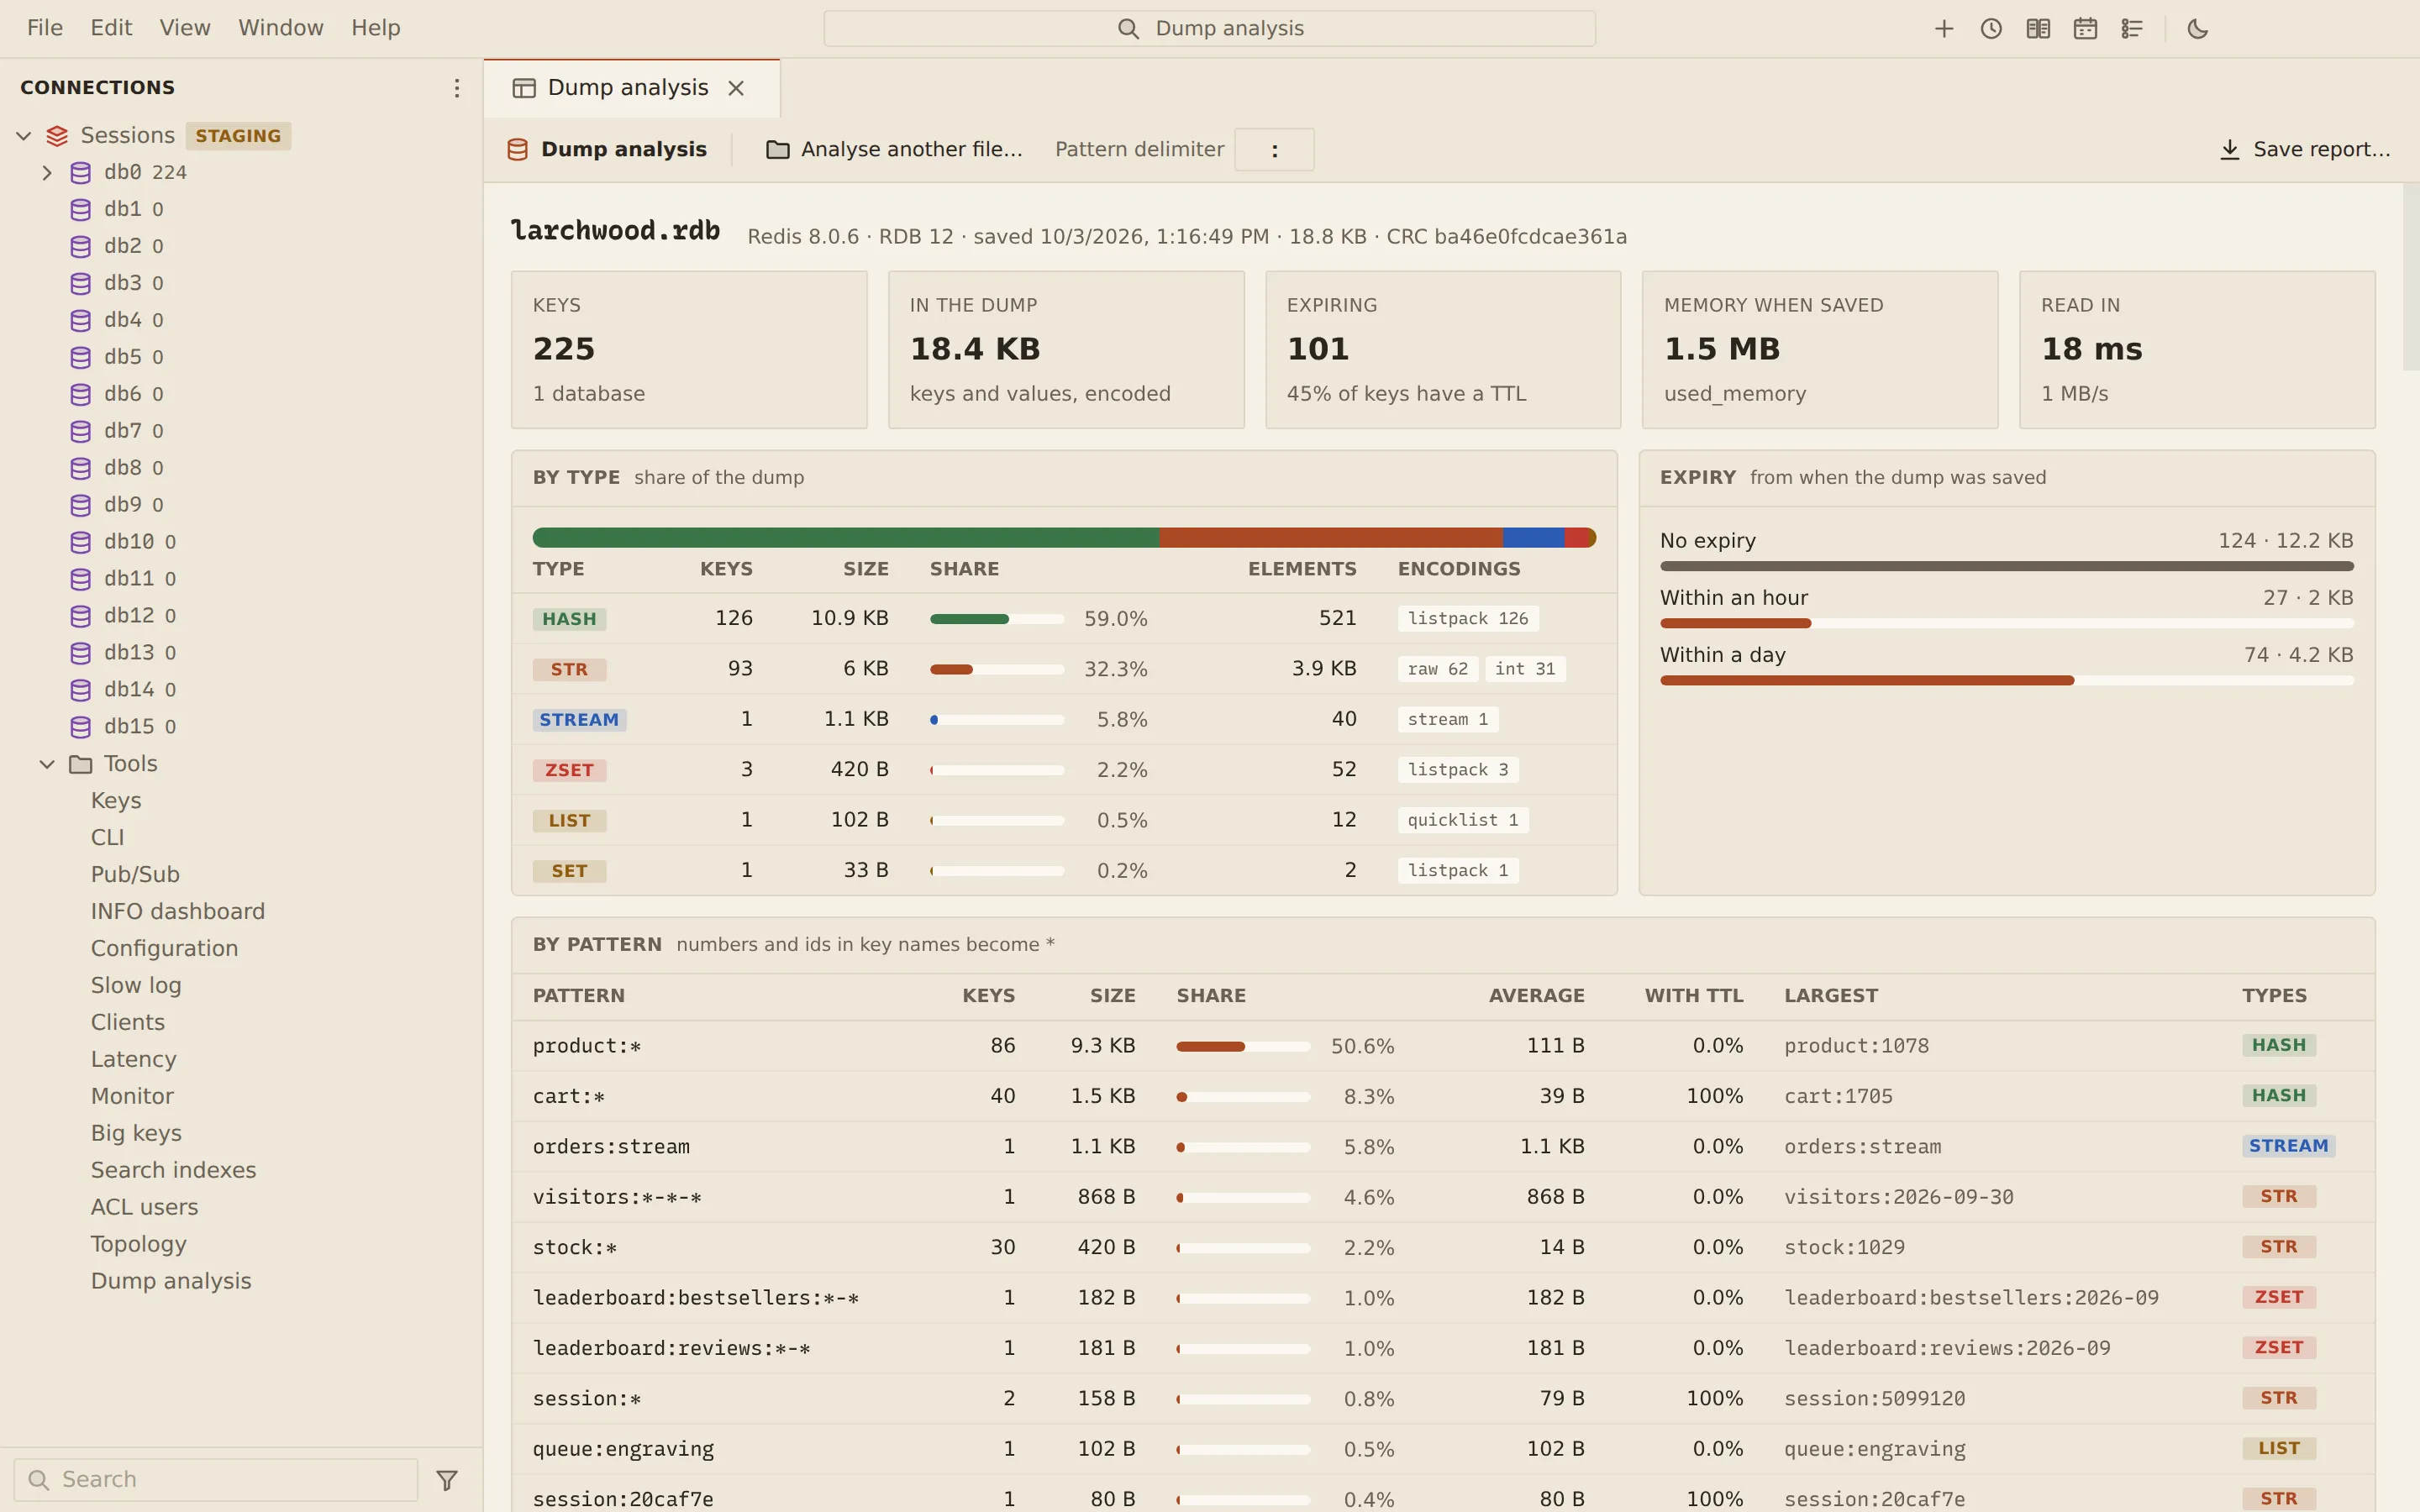Click the Tools folder icon

(x=81, y=764)
